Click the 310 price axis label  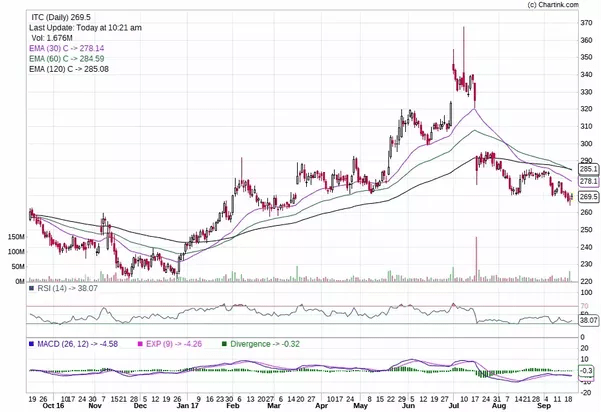click(586, 126)
